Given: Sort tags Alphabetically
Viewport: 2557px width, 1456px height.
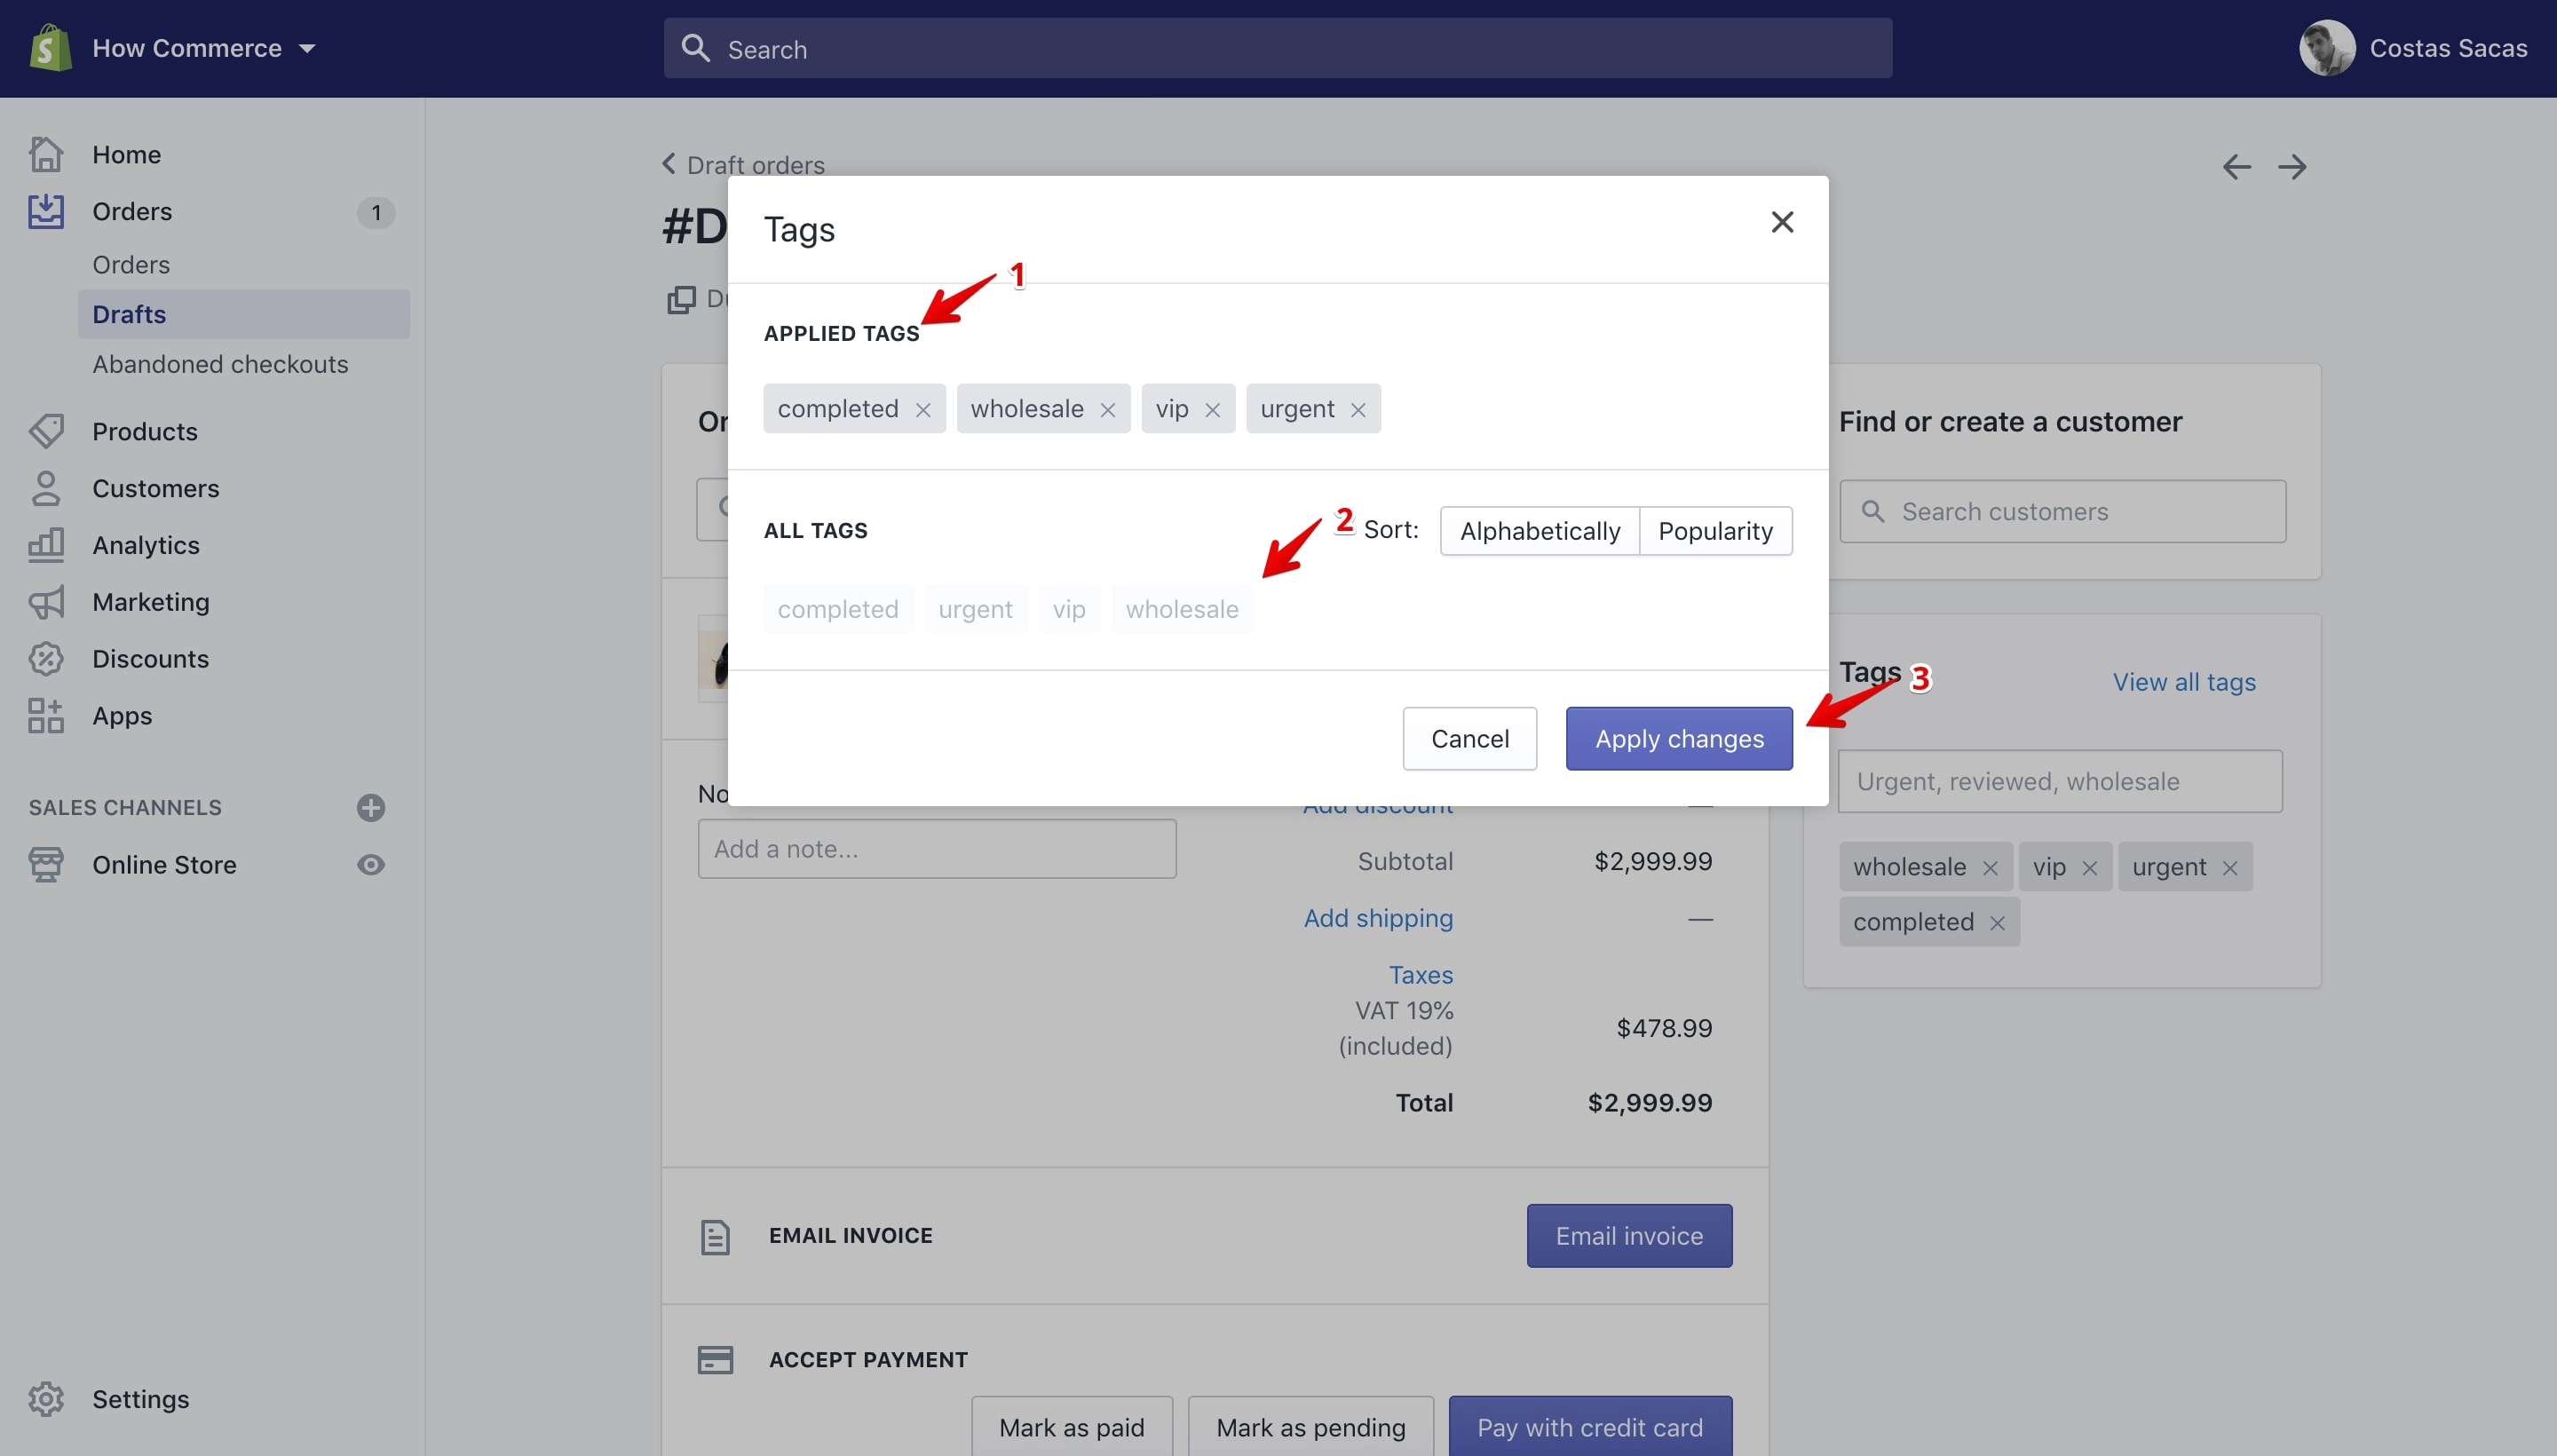Looking at the screenshot, I should pyautogui.click(x=1540, y=531).
